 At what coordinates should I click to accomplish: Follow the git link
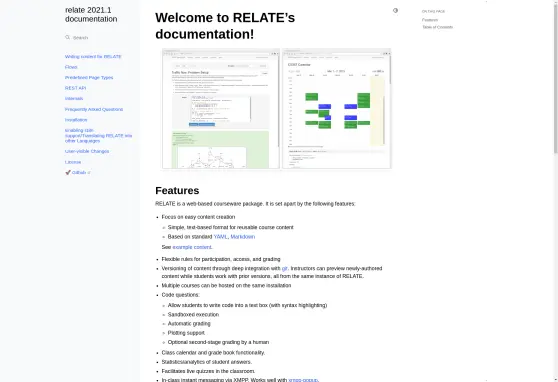tap(285, 268)
